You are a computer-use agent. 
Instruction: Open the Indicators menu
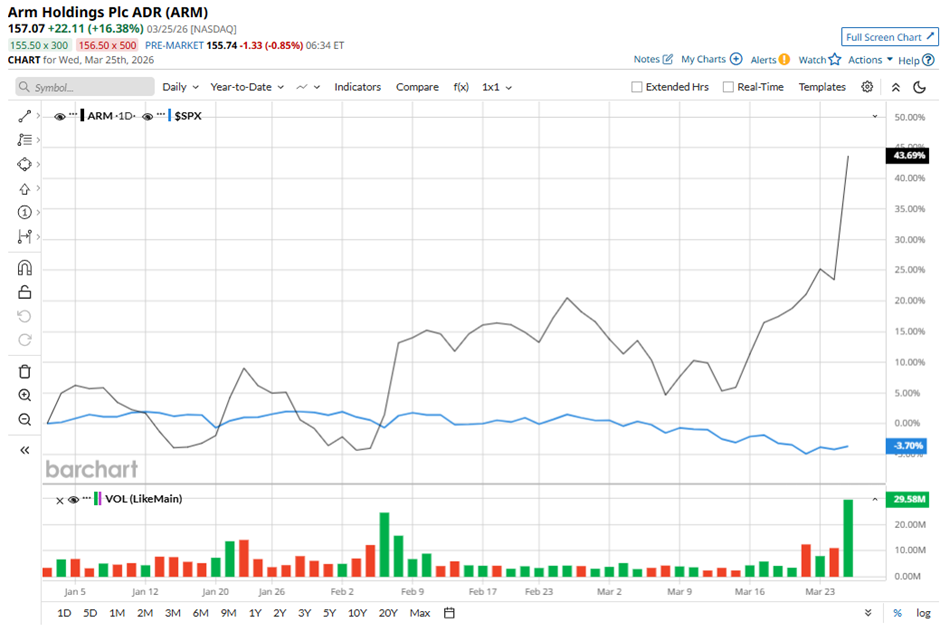(357, 87)
